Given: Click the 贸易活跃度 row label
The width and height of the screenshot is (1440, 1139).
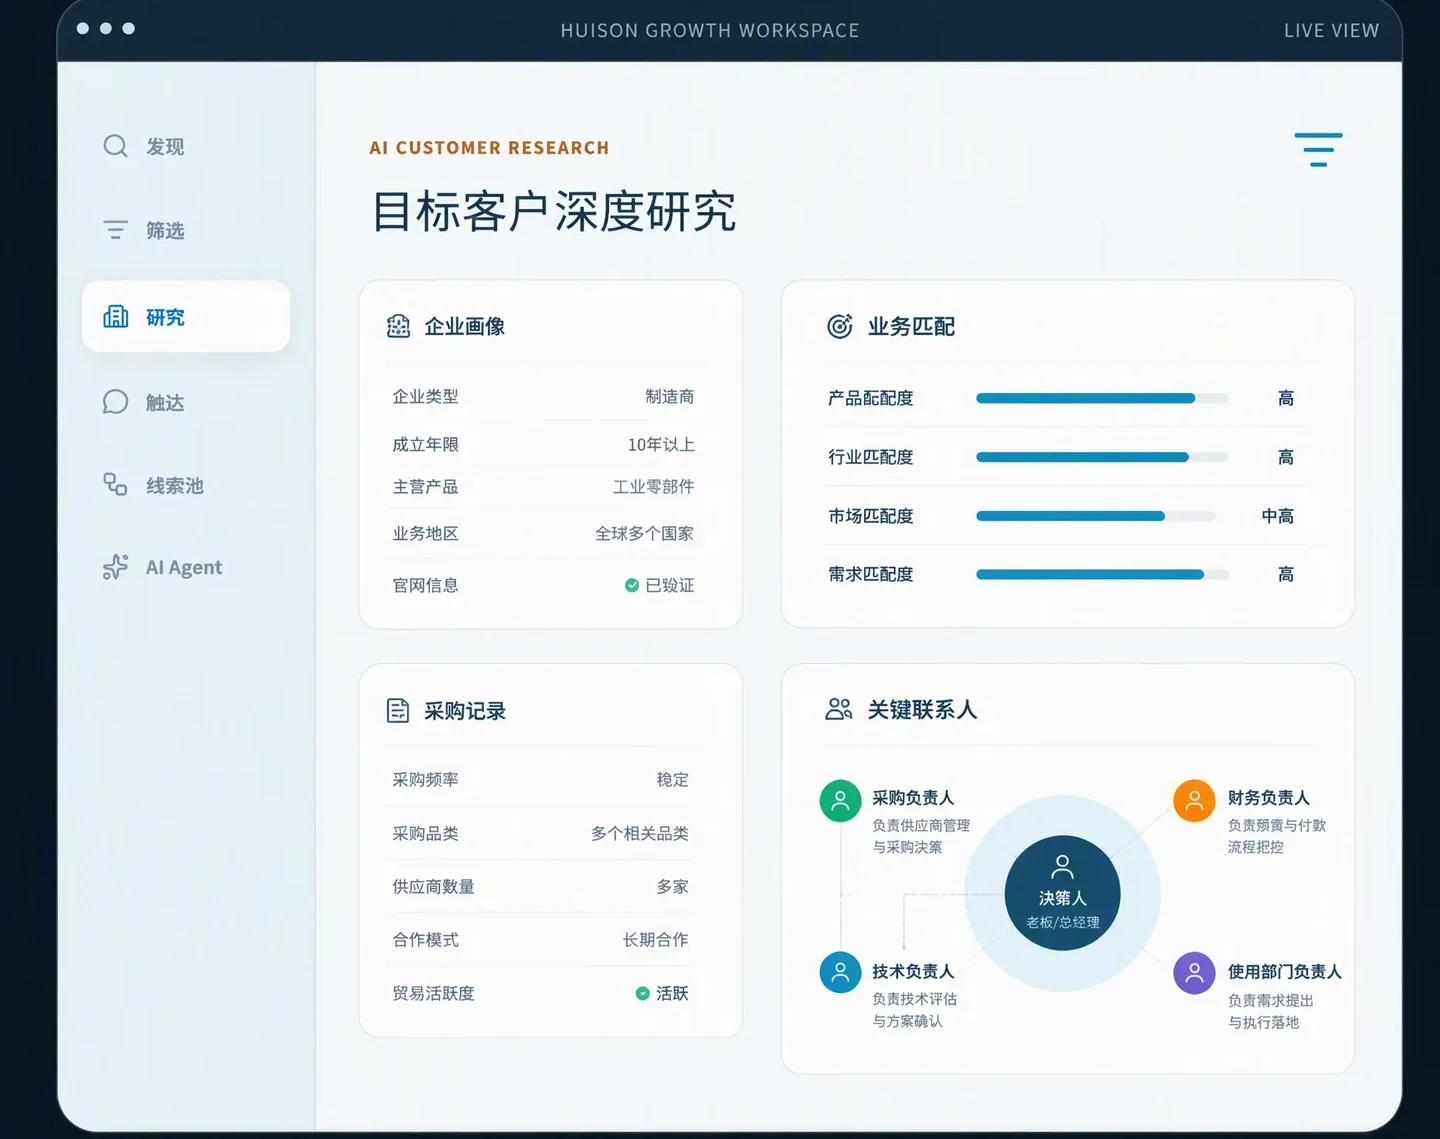Looking at the screenshot, I should click(433, 993).
